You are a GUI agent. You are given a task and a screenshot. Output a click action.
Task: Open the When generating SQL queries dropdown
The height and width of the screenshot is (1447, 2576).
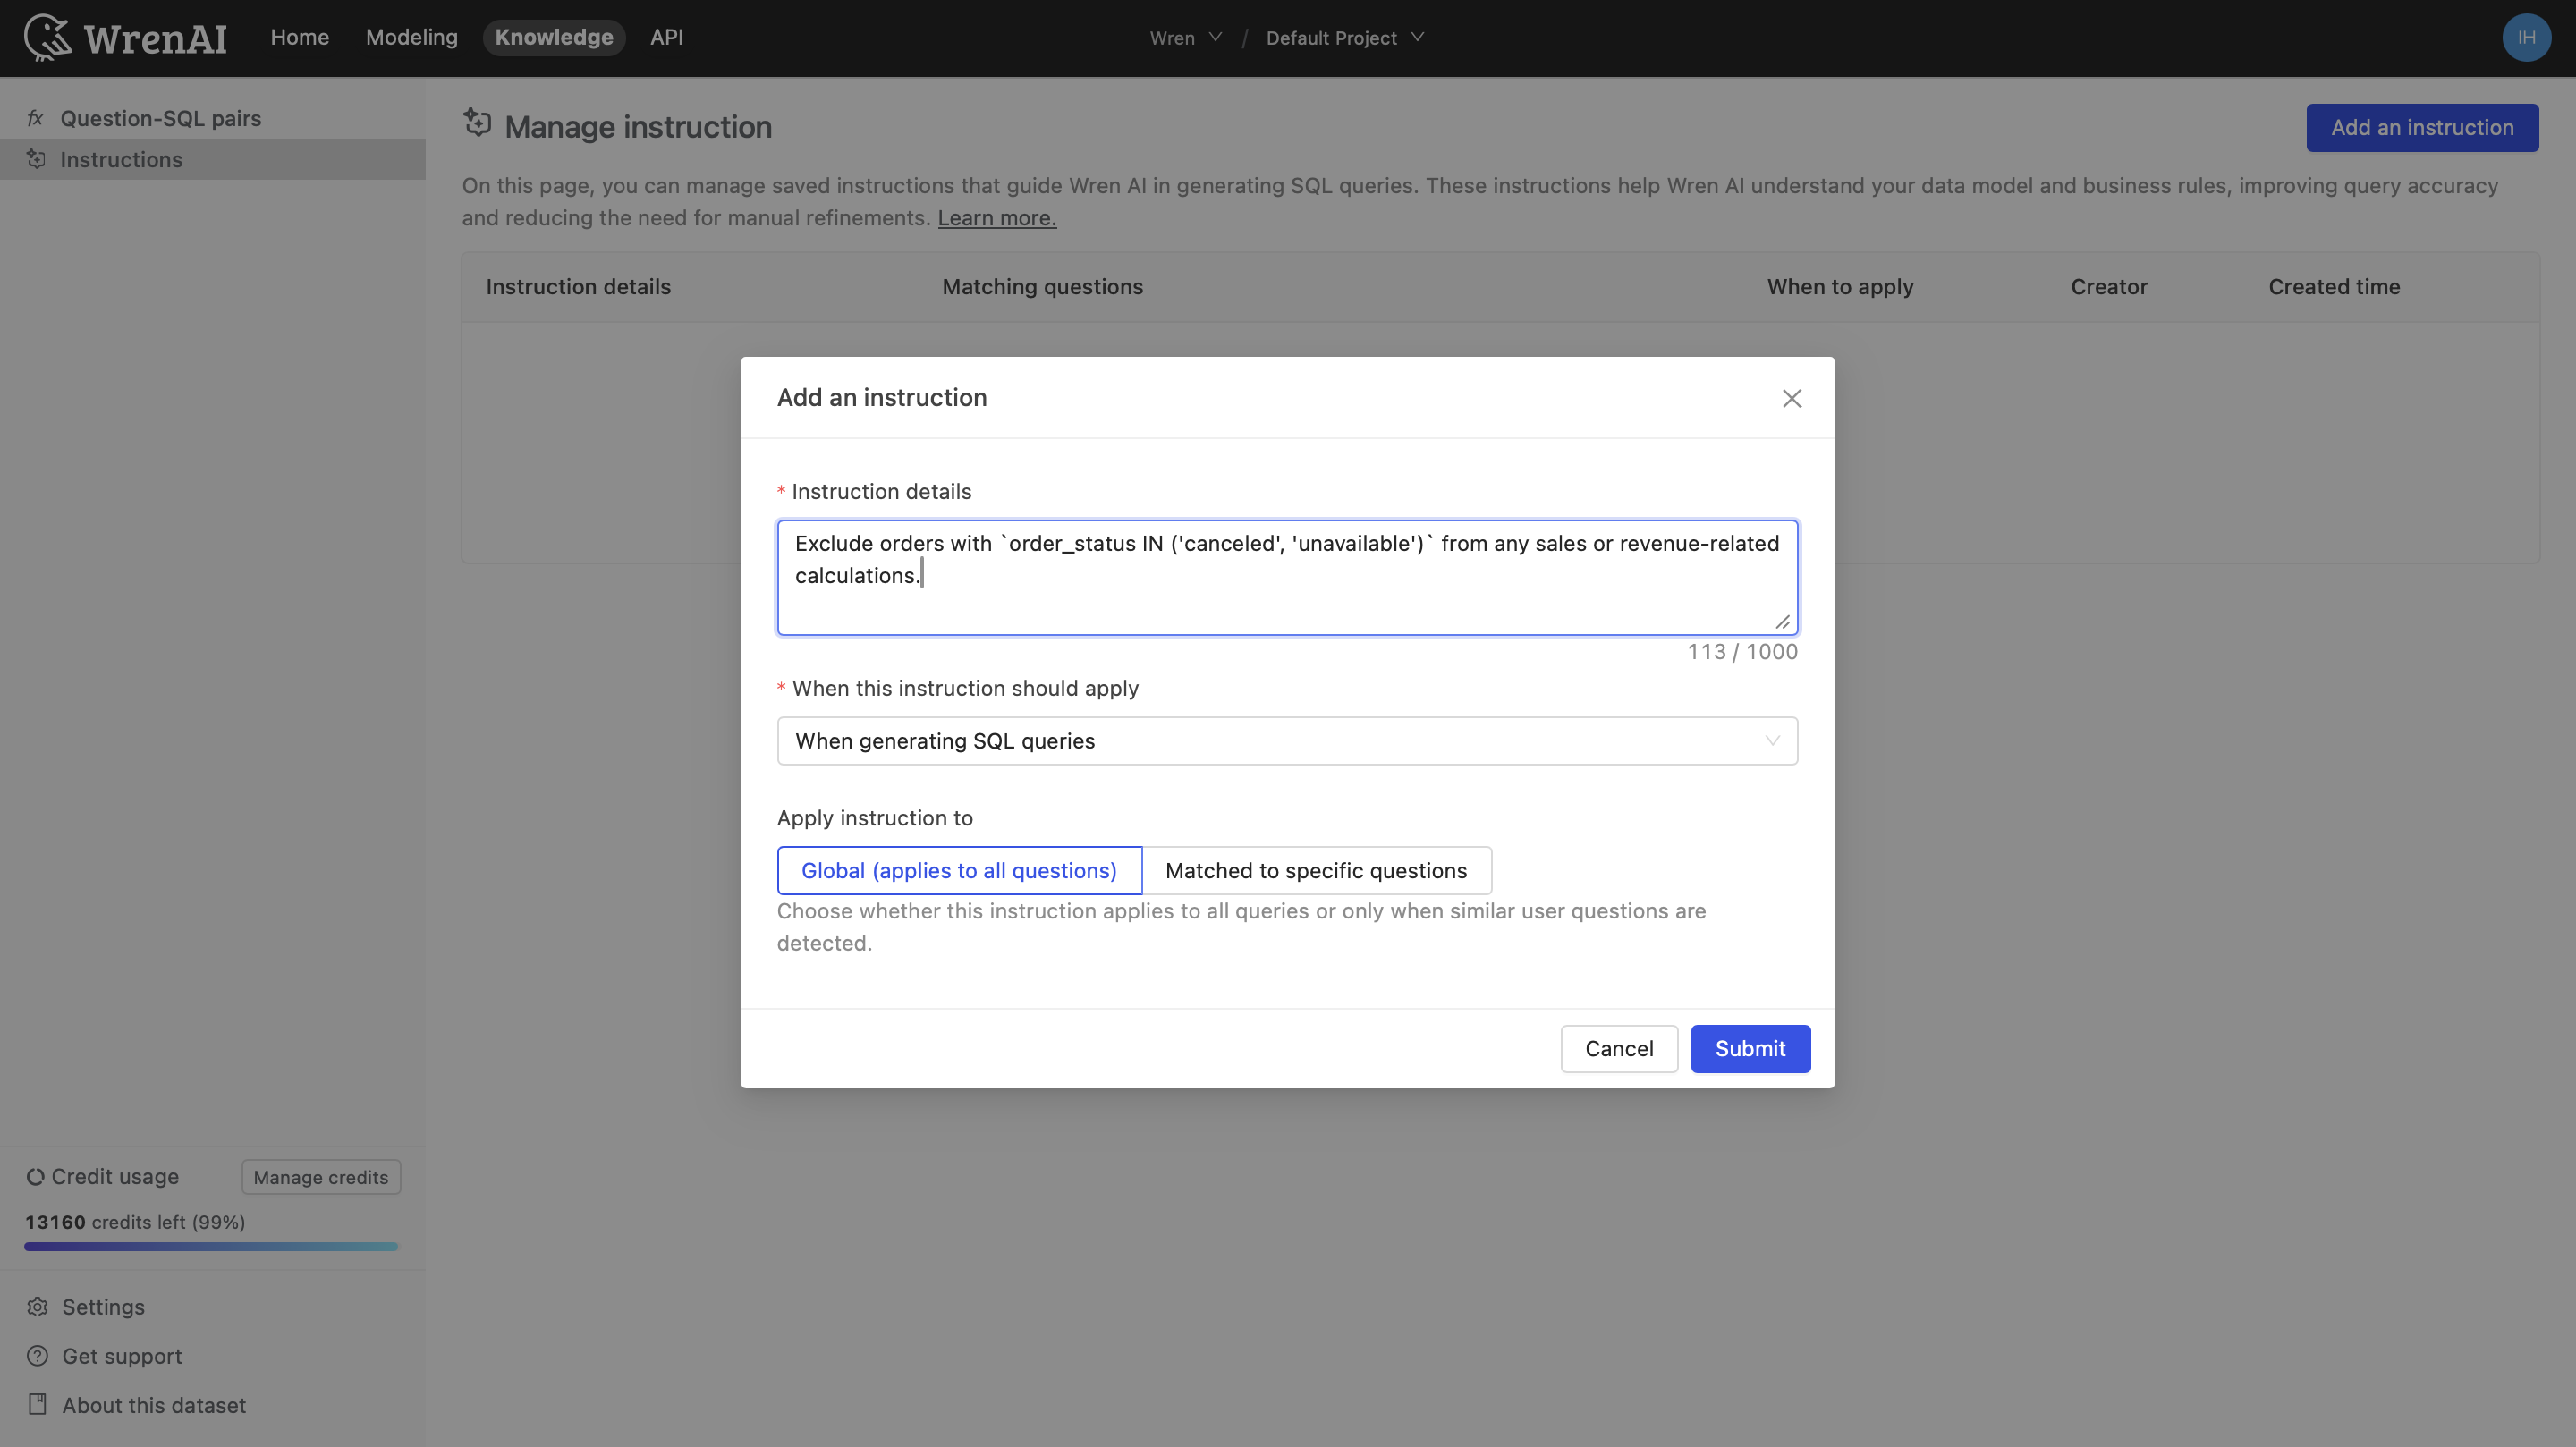point(1287,740)
